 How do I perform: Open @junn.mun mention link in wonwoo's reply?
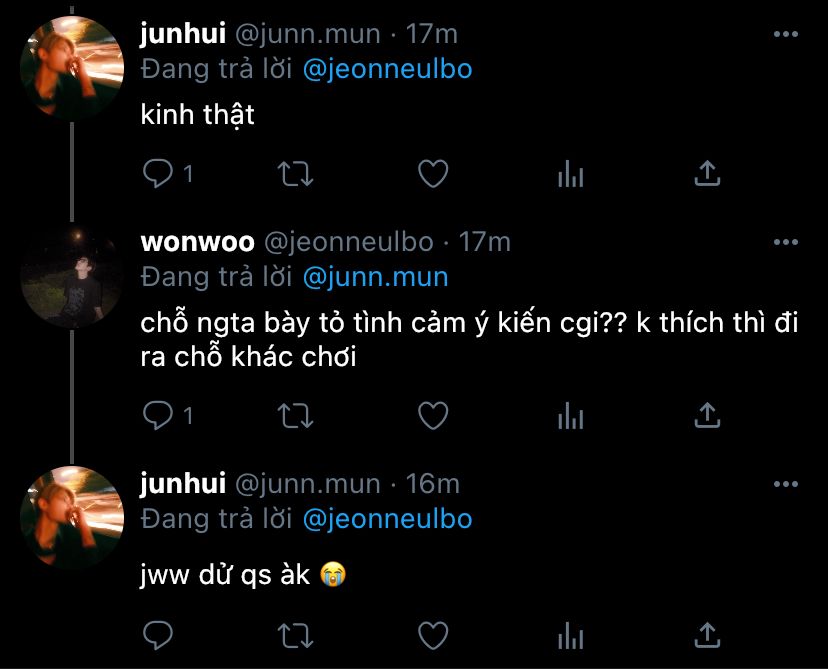(x=375, y=276)
